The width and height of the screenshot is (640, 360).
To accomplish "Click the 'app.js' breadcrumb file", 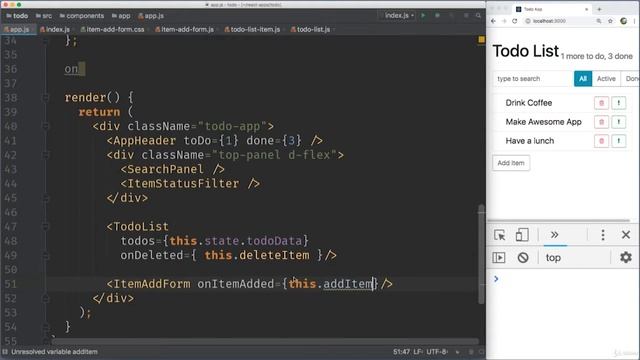I will (151, 16).
